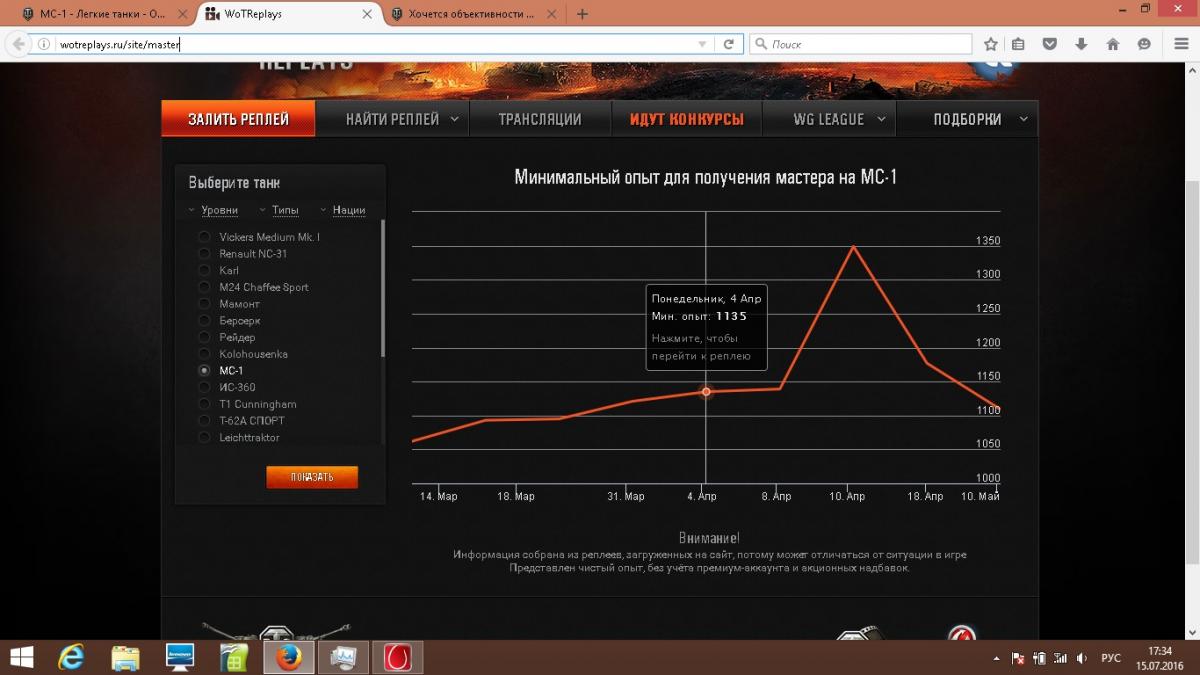
Task: Choose the Karl tank radio button
Action: point(204,270)
